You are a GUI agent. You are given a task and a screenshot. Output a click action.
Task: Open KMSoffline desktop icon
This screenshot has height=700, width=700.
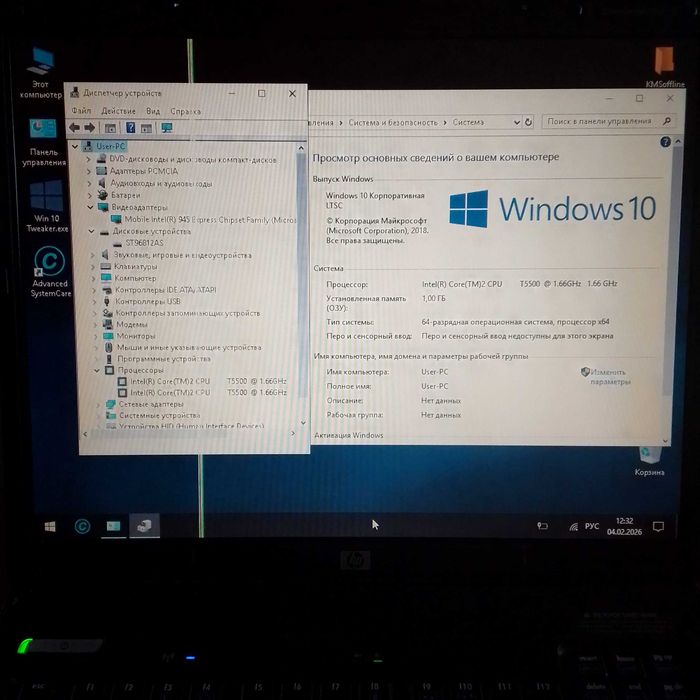tap(664, 66)
